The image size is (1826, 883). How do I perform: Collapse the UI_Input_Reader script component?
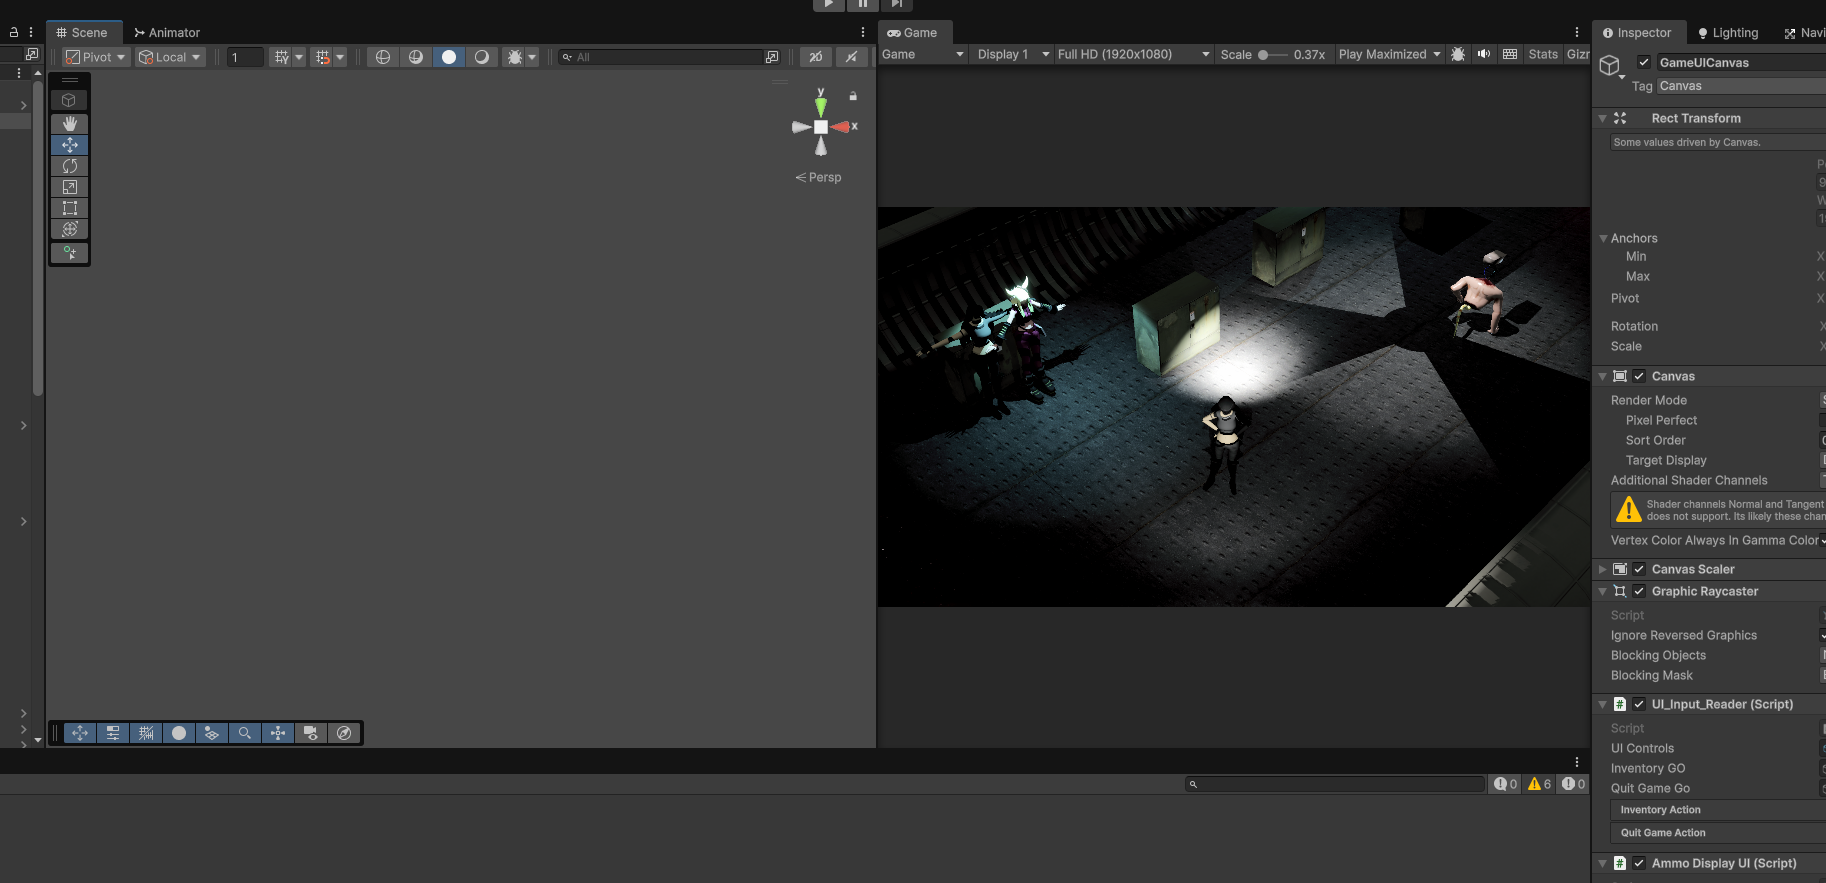tap(1603, 704)
